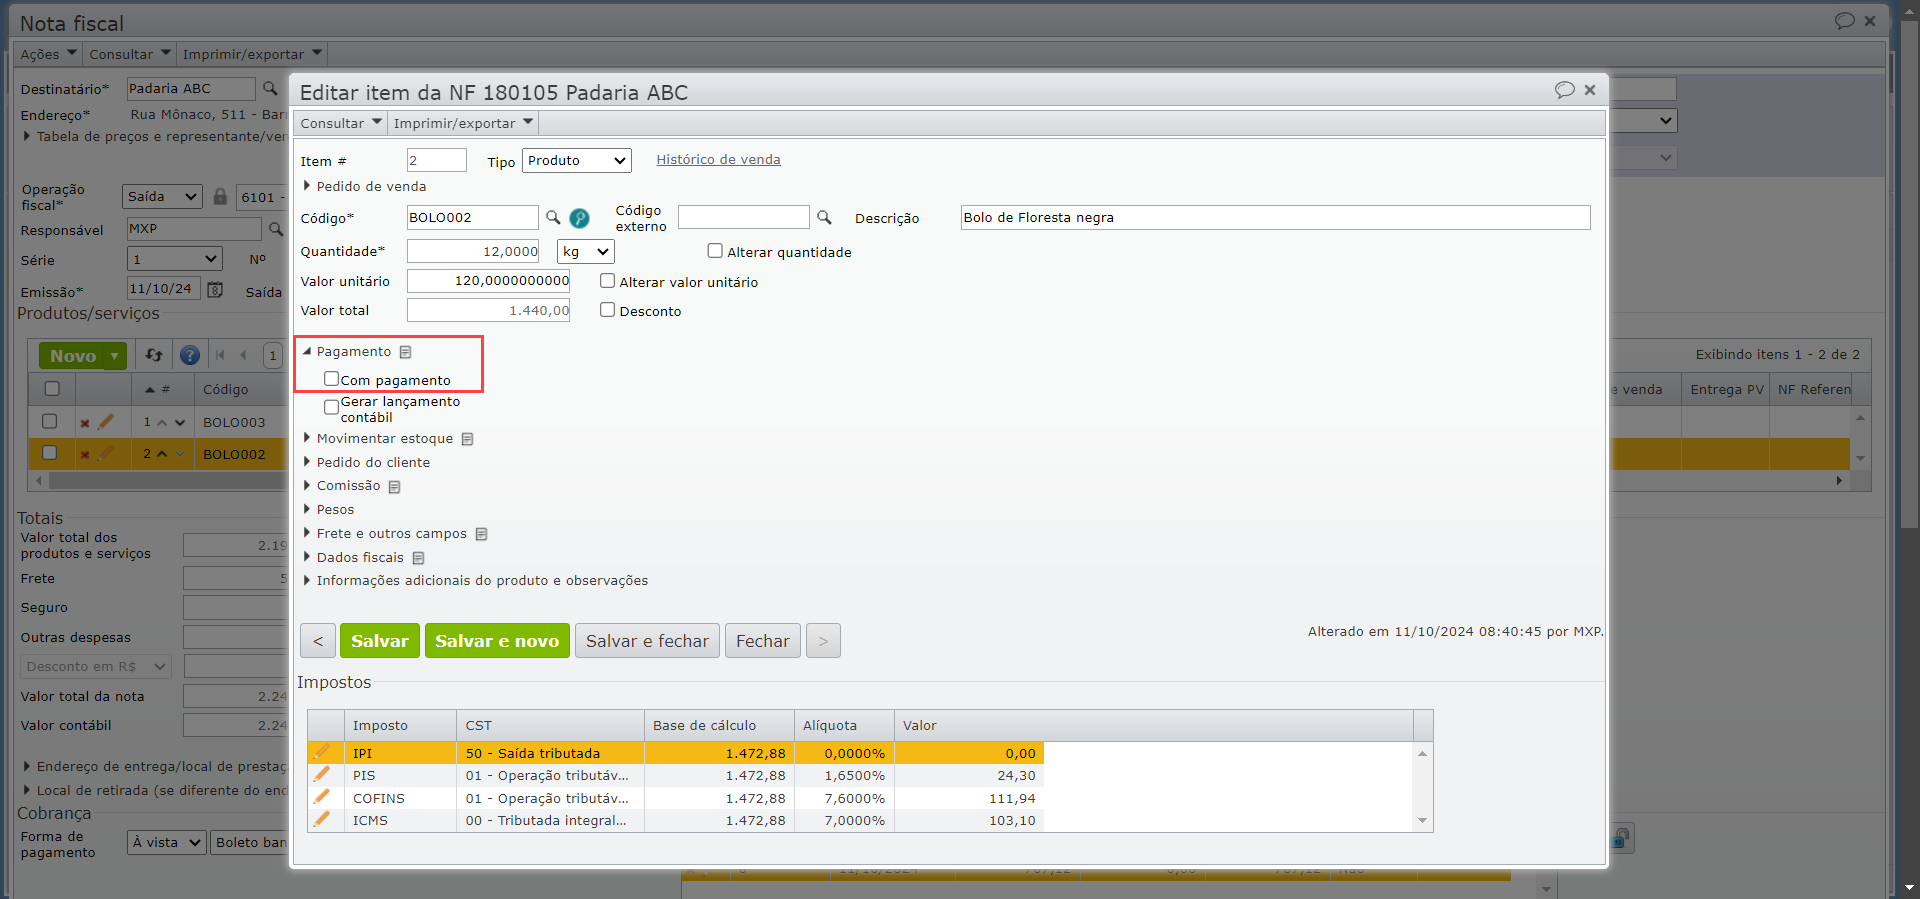1920x899 pixels.
Task: Open the Tipo Produto dropdown
Action: [577, 160]
